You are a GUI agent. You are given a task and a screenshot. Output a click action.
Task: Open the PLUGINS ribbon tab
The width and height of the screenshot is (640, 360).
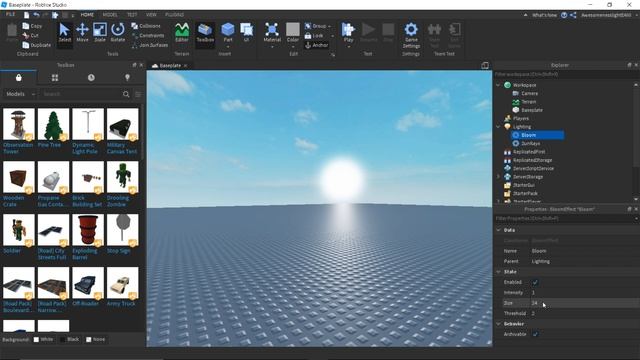[x=174, y=15]
